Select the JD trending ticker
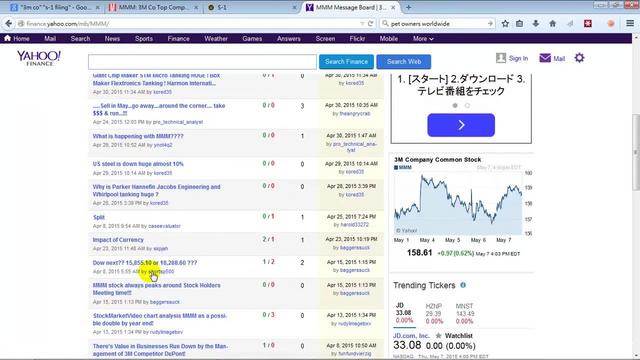The width and height of the screenshot is (640, 360). click(404, 313)
